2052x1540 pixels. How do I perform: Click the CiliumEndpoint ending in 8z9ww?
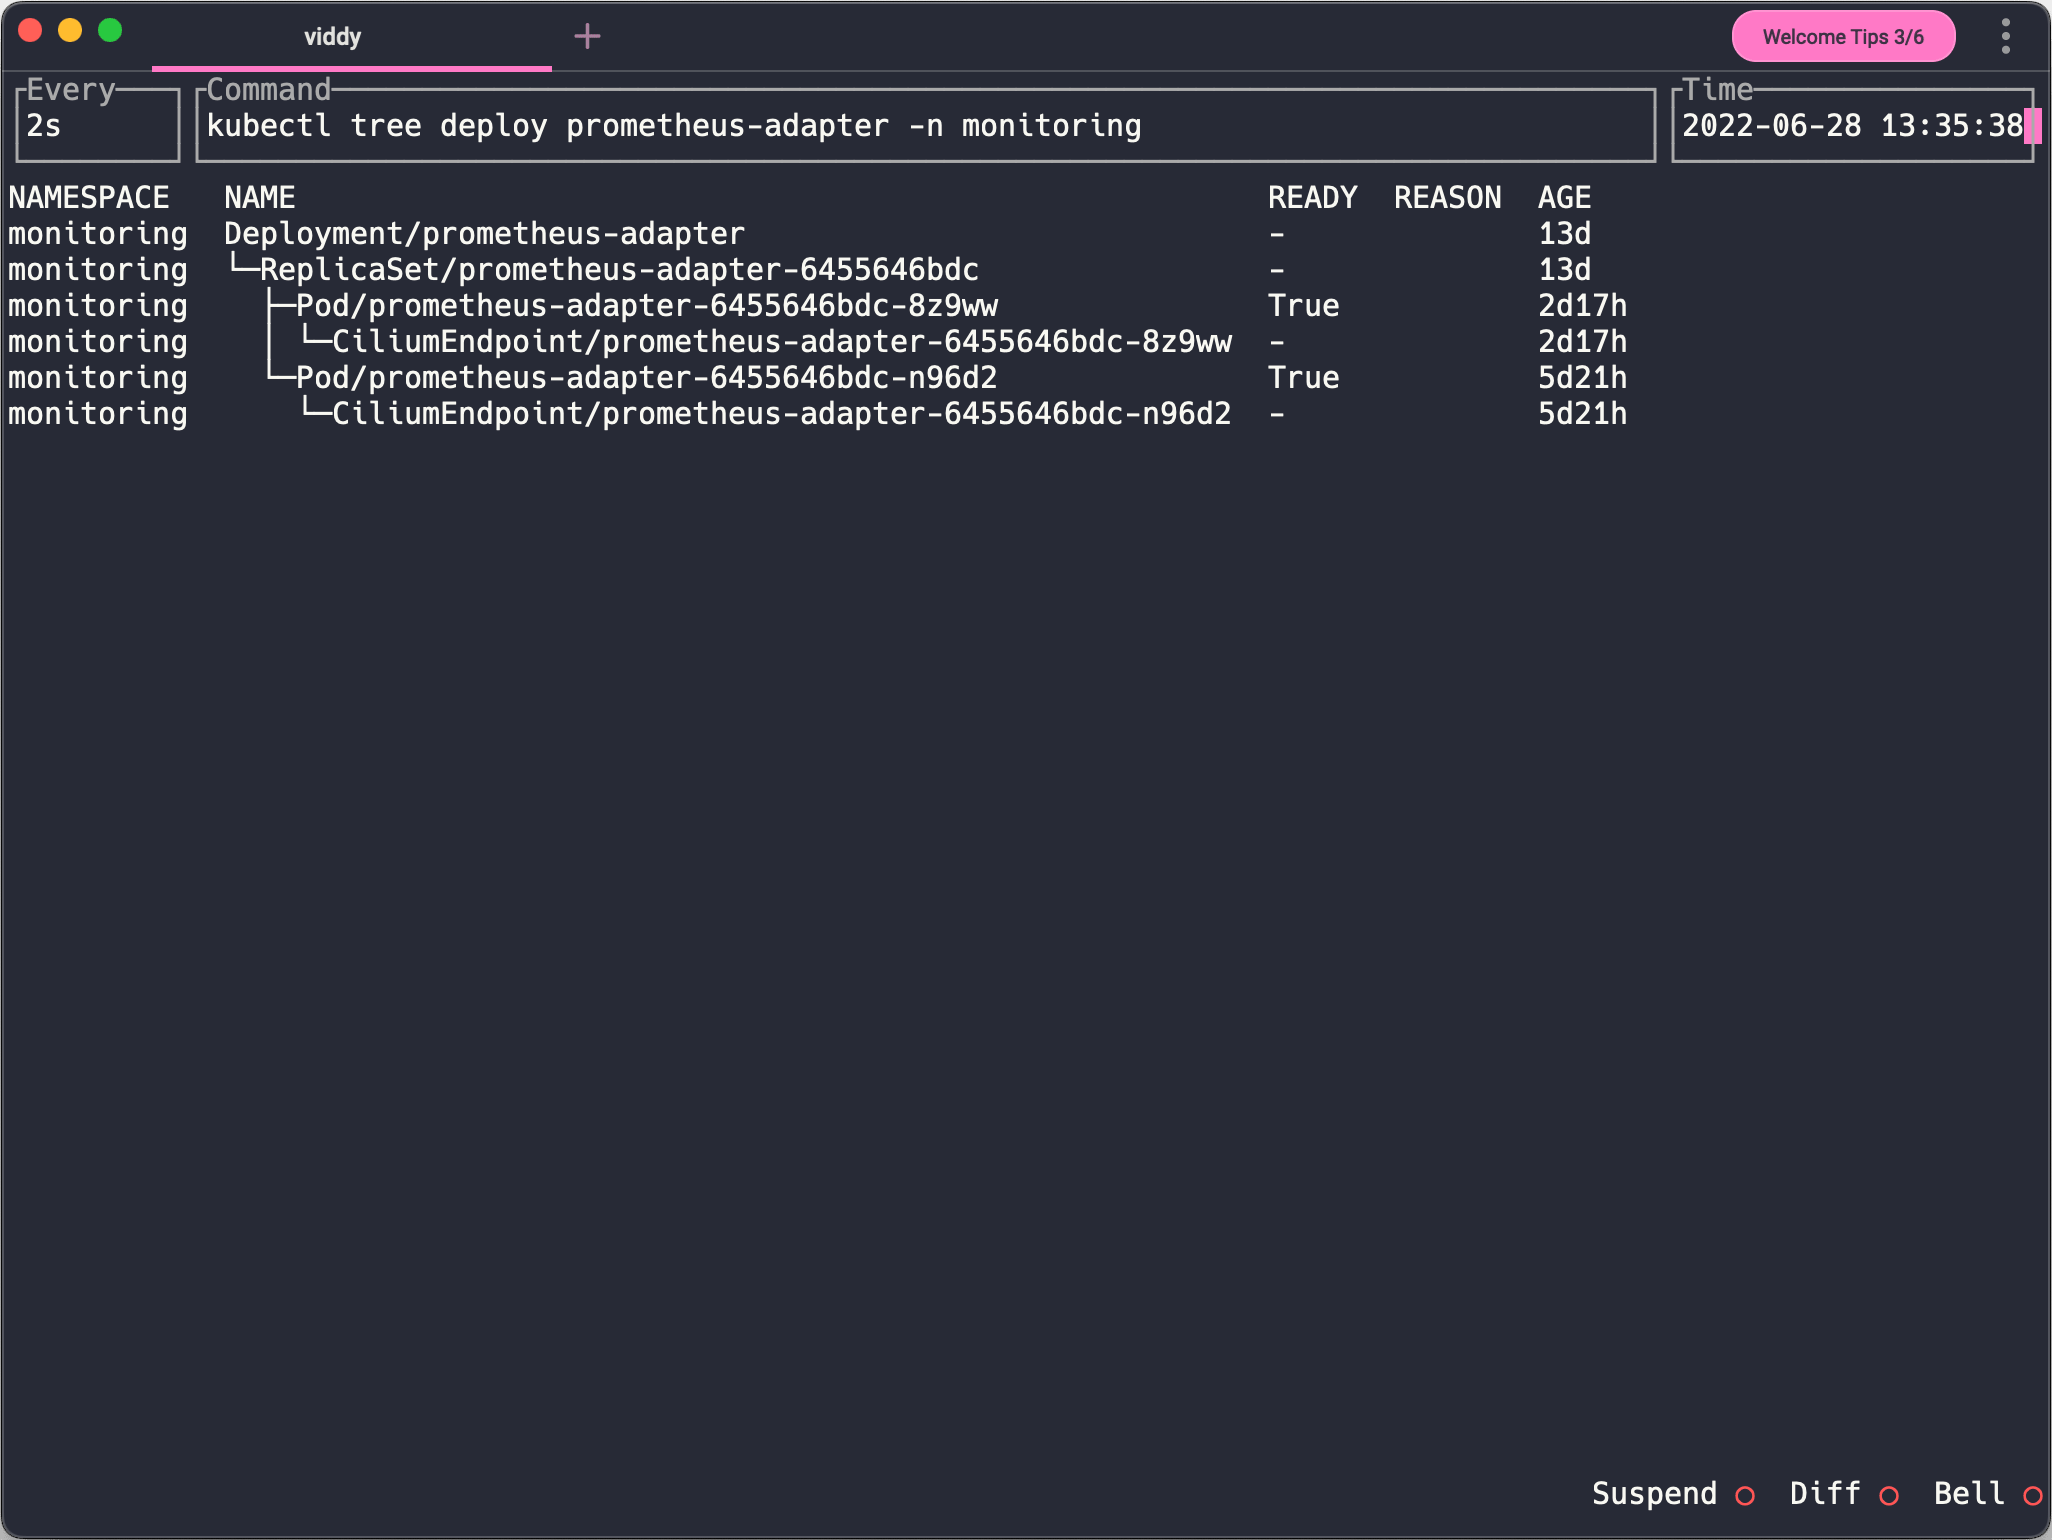[x=781, y=342]
